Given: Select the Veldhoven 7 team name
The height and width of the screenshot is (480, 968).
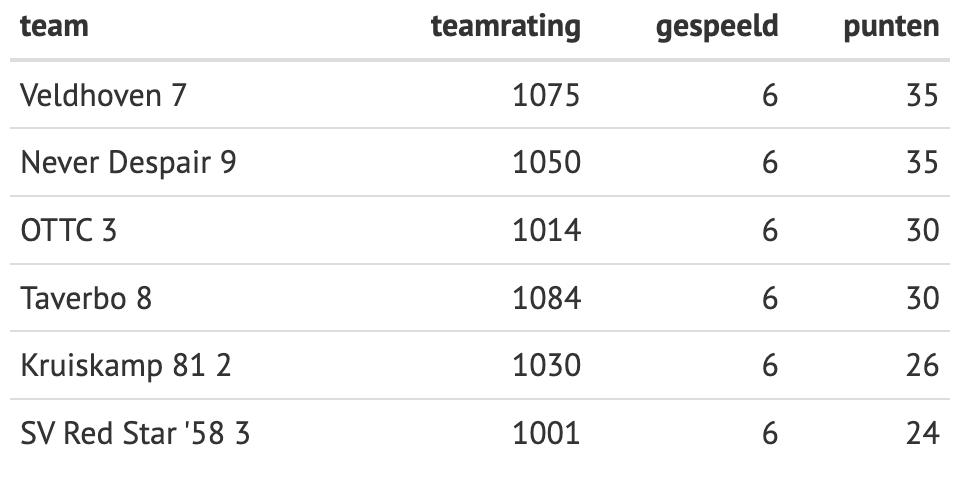Looking at the screenshot, I should click(x=103, y=96).
